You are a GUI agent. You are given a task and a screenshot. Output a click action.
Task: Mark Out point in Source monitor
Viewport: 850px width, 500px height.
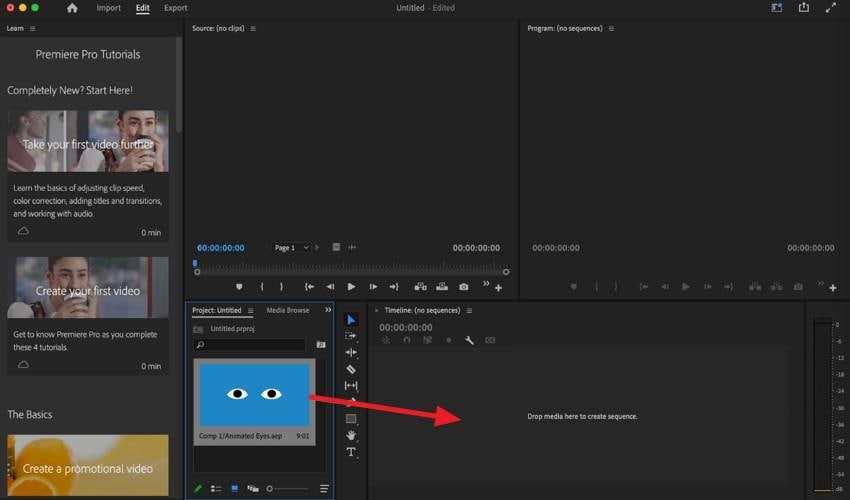281,286
